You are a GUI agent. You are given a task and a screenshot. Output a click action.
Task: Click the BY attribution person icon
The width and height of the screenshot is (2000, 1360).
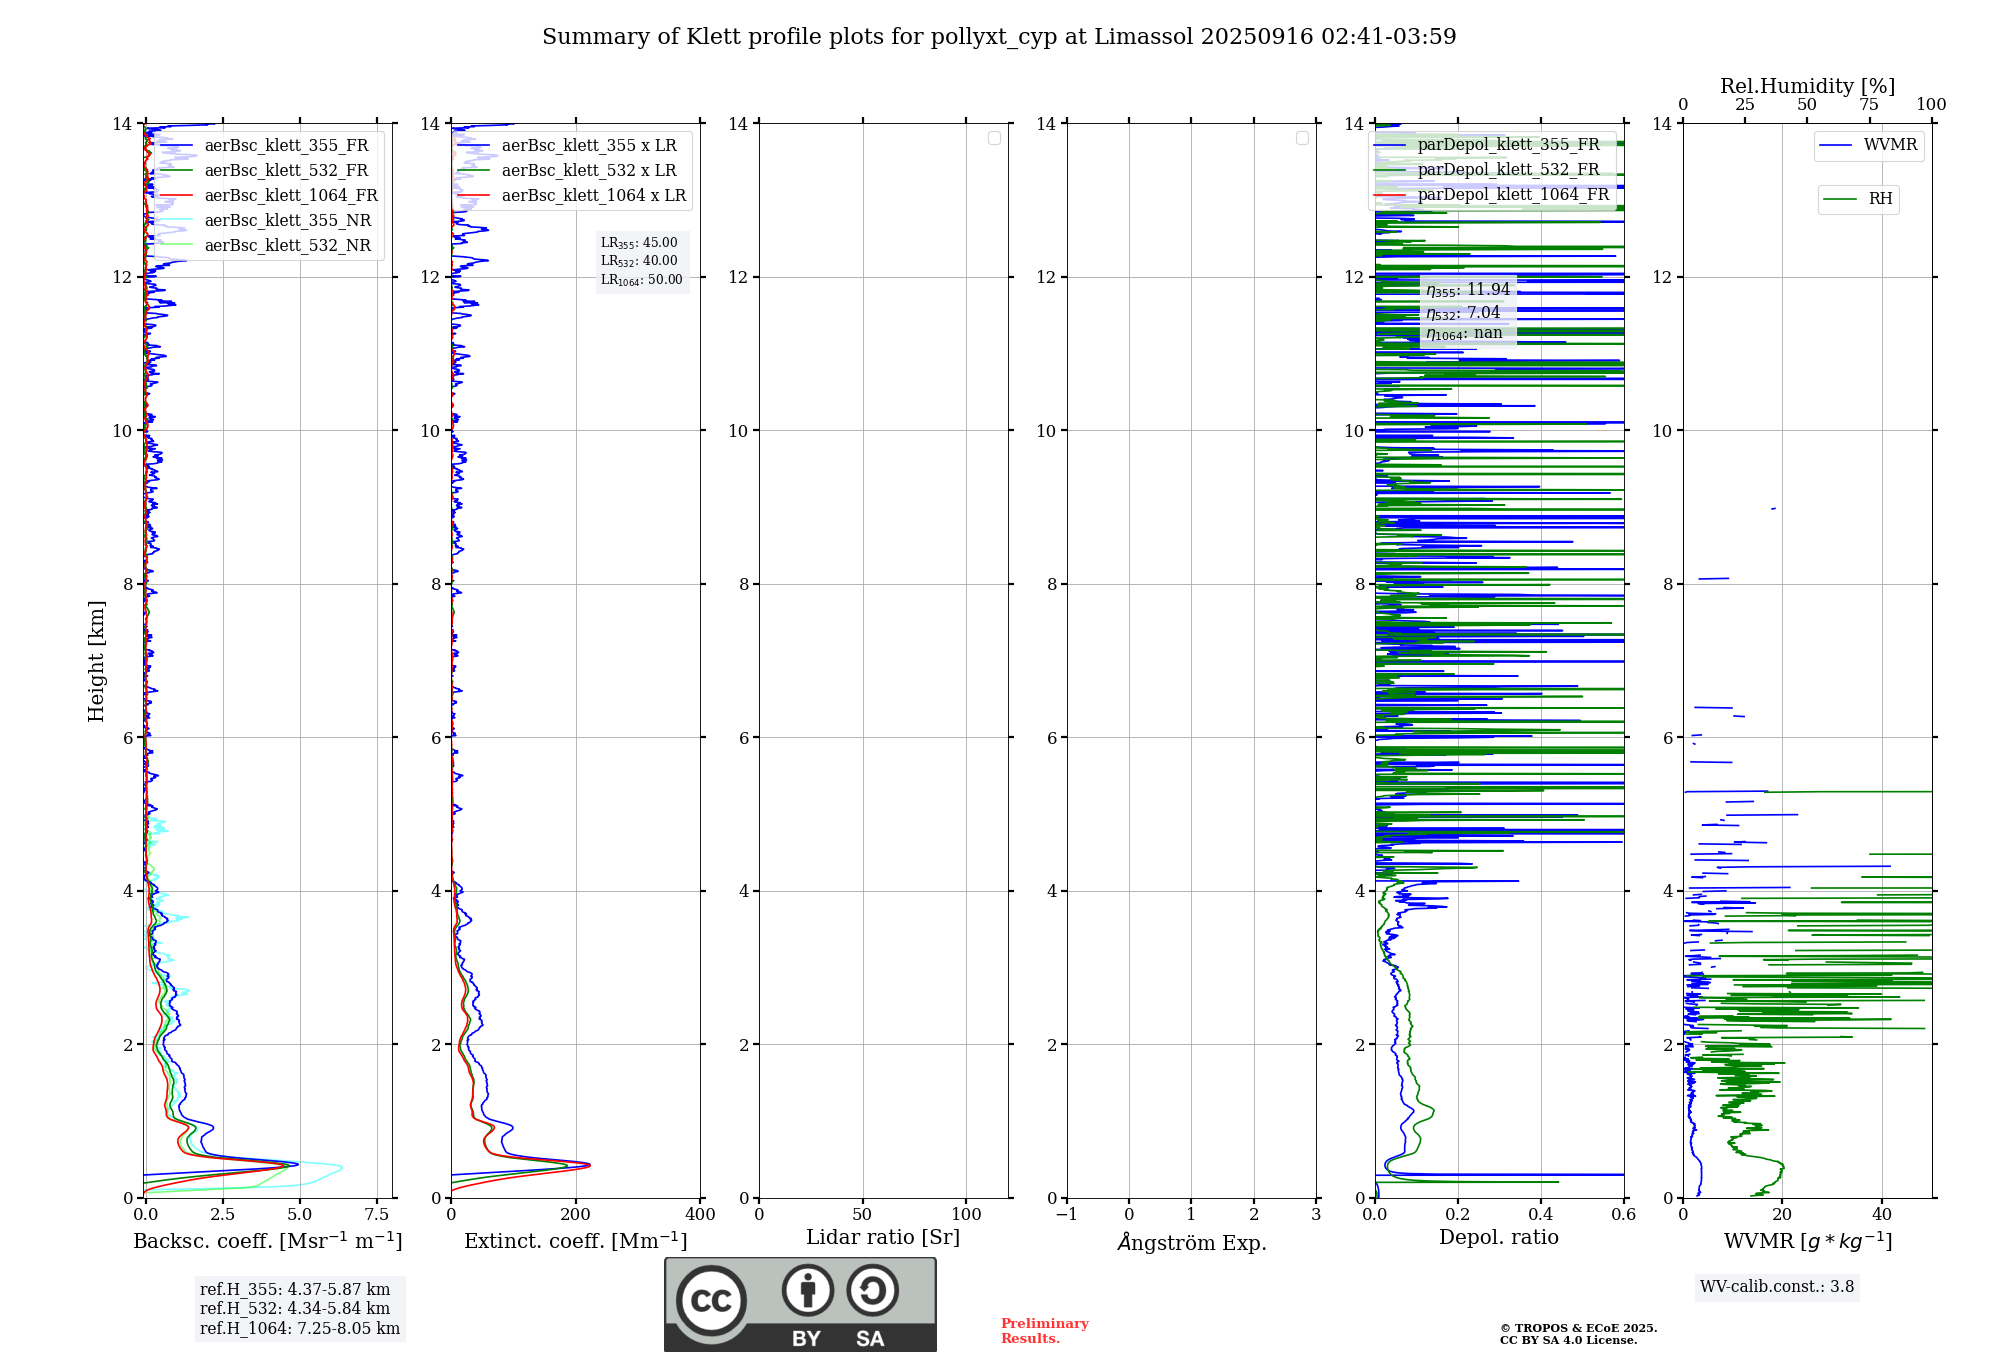[808, 1290]
